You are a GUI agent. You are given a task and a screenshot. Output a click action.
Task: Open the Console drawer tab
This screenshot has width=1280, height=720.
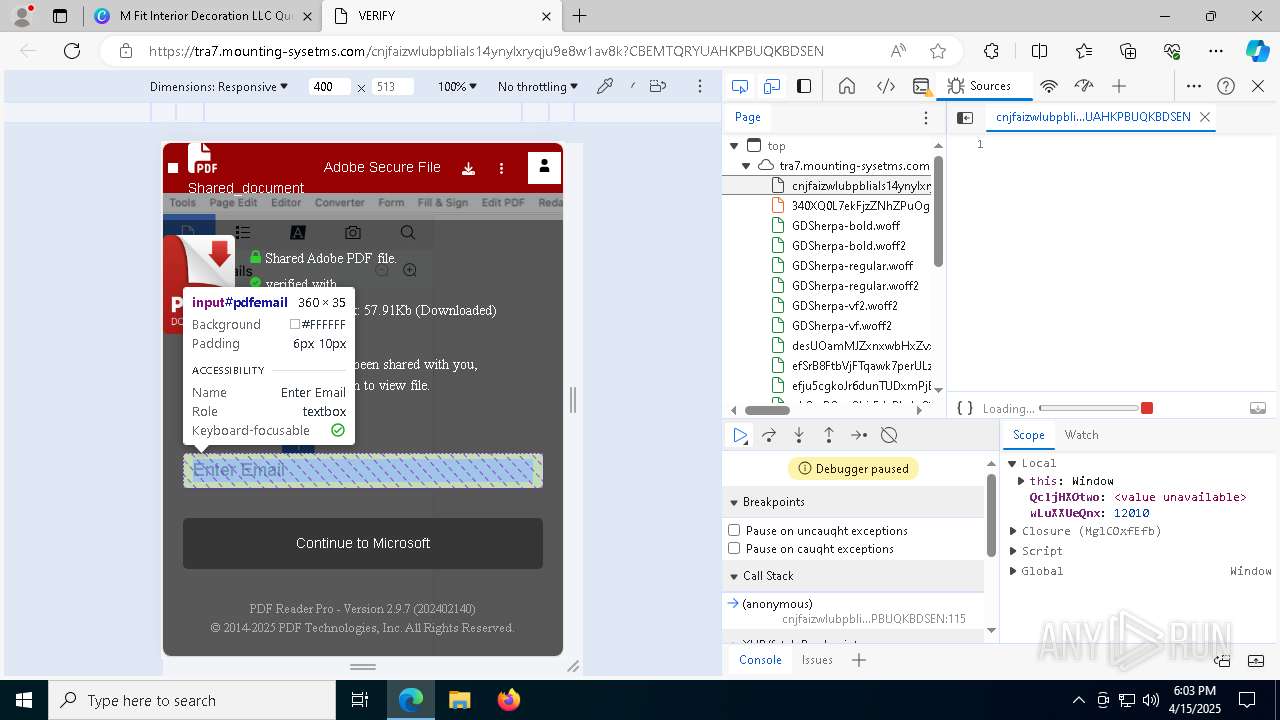click(x=760, y=660)
